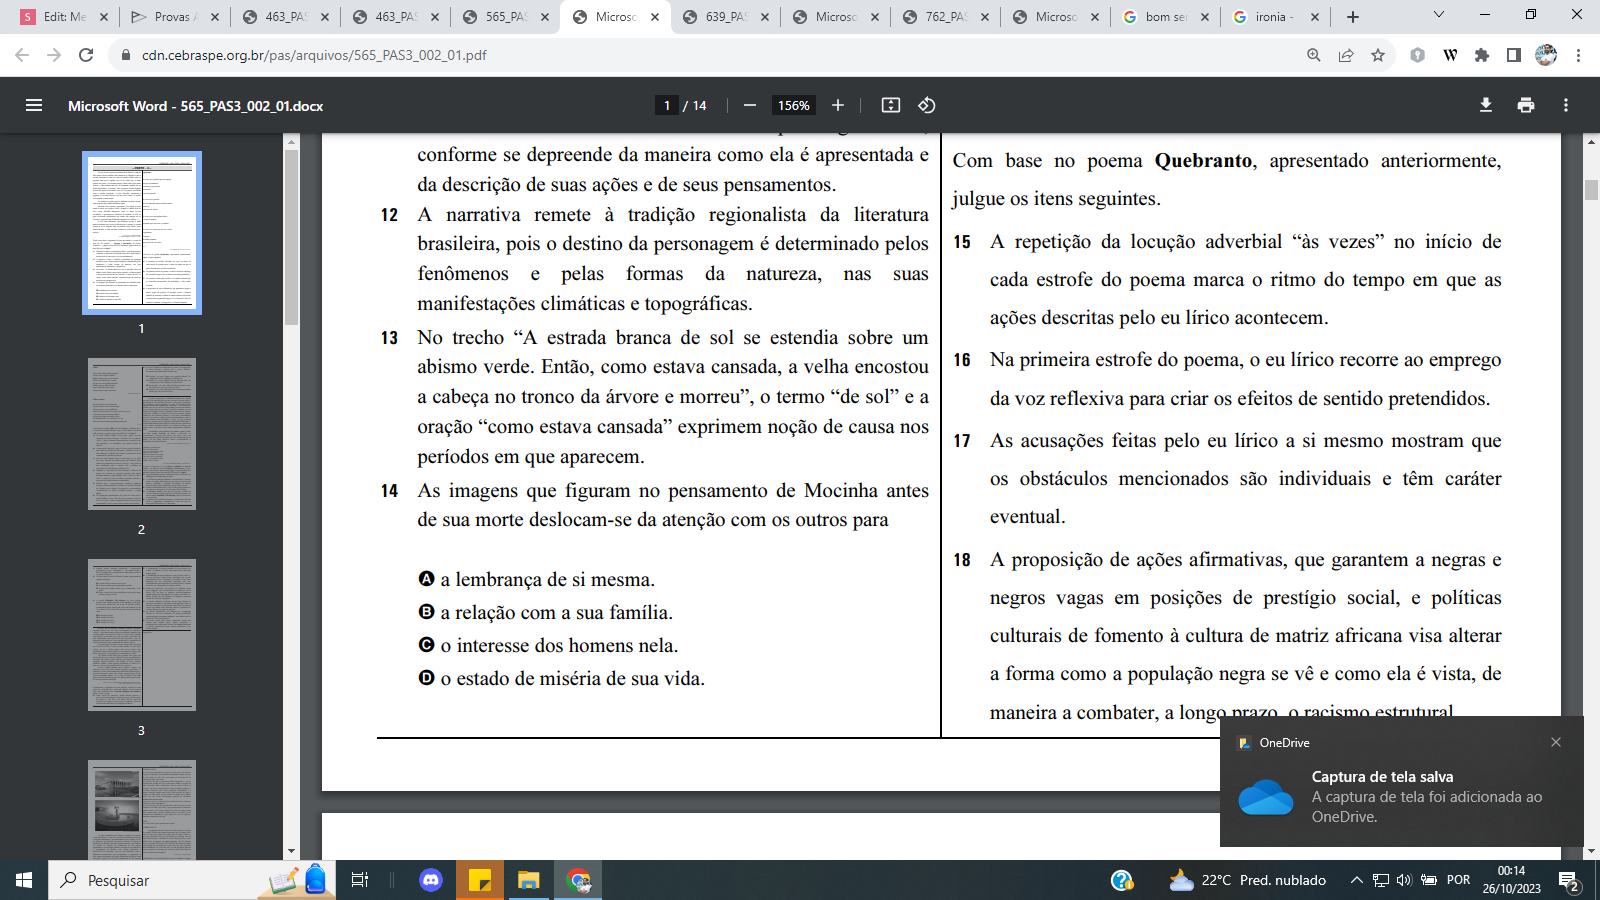The image size is (1600, 900).
Task: Open weather widget '22°C Pred. nublado'
Action: point(1248,880)
